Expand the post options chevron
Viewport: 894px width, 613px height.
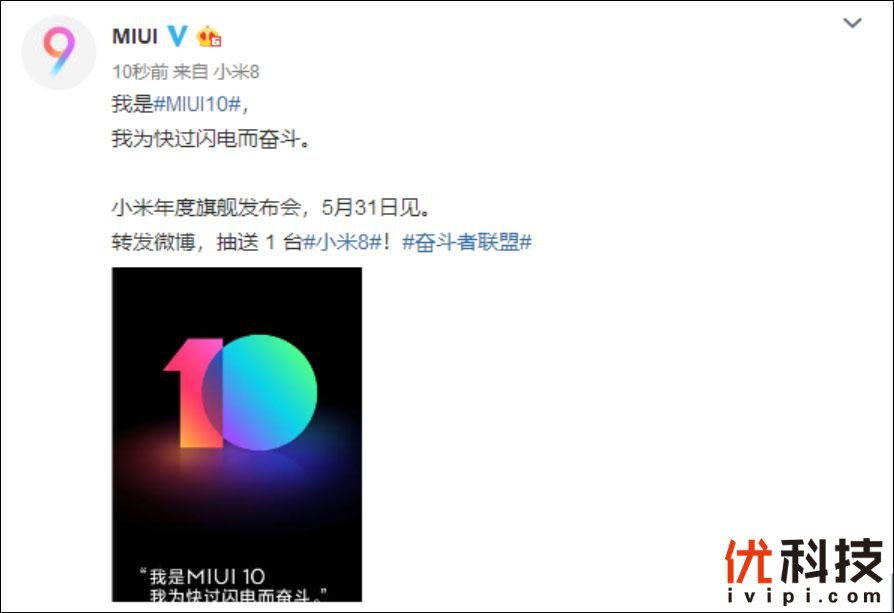(852, 23)
